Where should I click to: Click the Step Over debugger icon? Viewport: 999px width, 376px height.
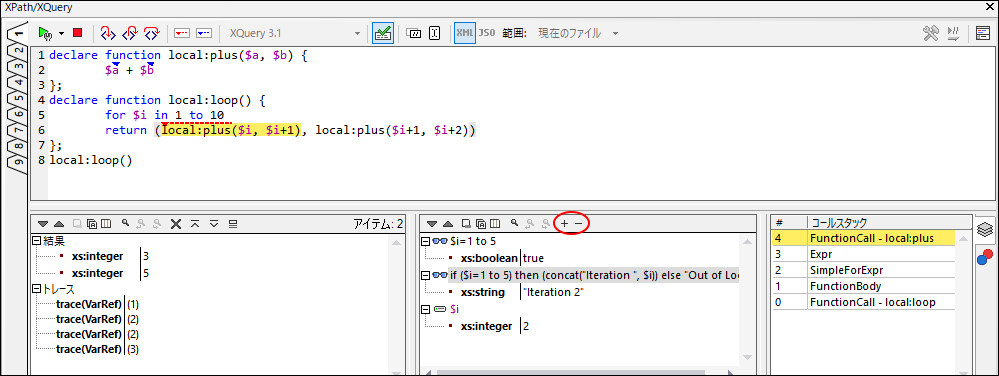coord(151,33)
